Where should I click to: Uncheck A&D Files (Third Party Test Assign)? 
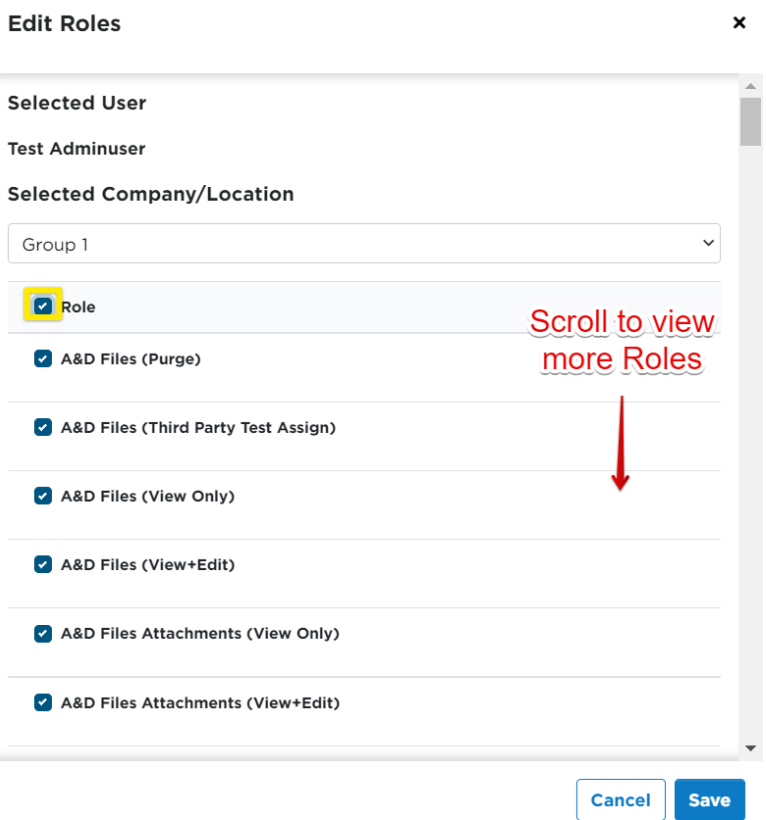[x=43, y=427]
